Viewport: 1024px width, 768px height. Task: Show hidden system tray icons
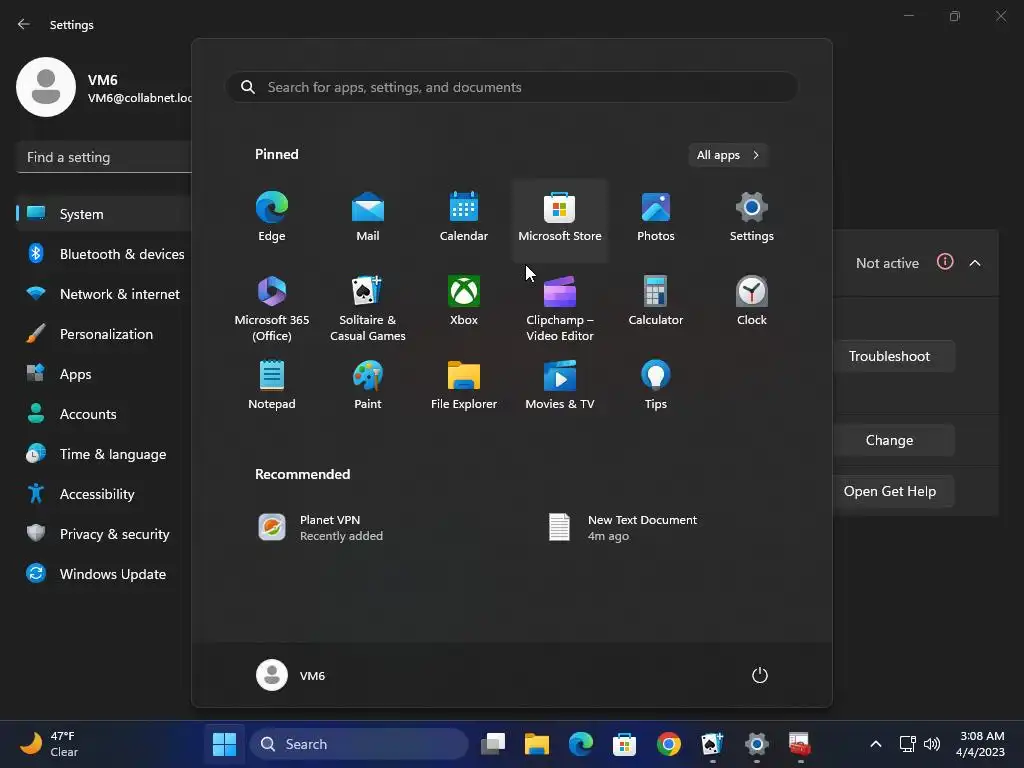pos(876,744)
